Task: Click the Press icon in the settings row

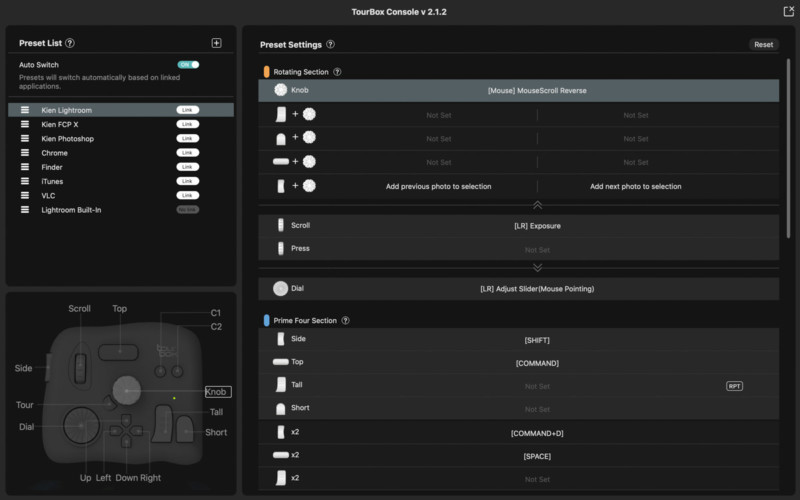Action: (x=281, y=248)
